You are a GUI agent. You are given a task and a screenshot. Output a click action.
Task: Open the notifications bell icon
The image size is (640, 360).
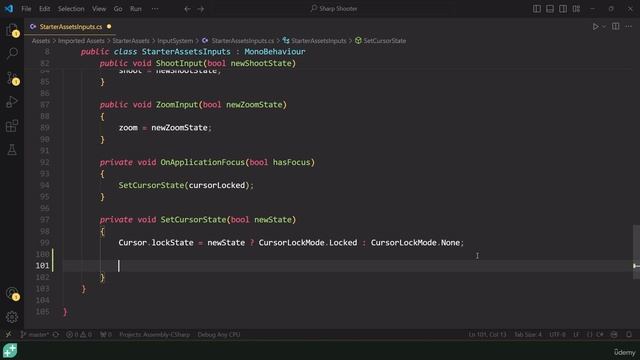pyautogui.click(x=629, y=335)
